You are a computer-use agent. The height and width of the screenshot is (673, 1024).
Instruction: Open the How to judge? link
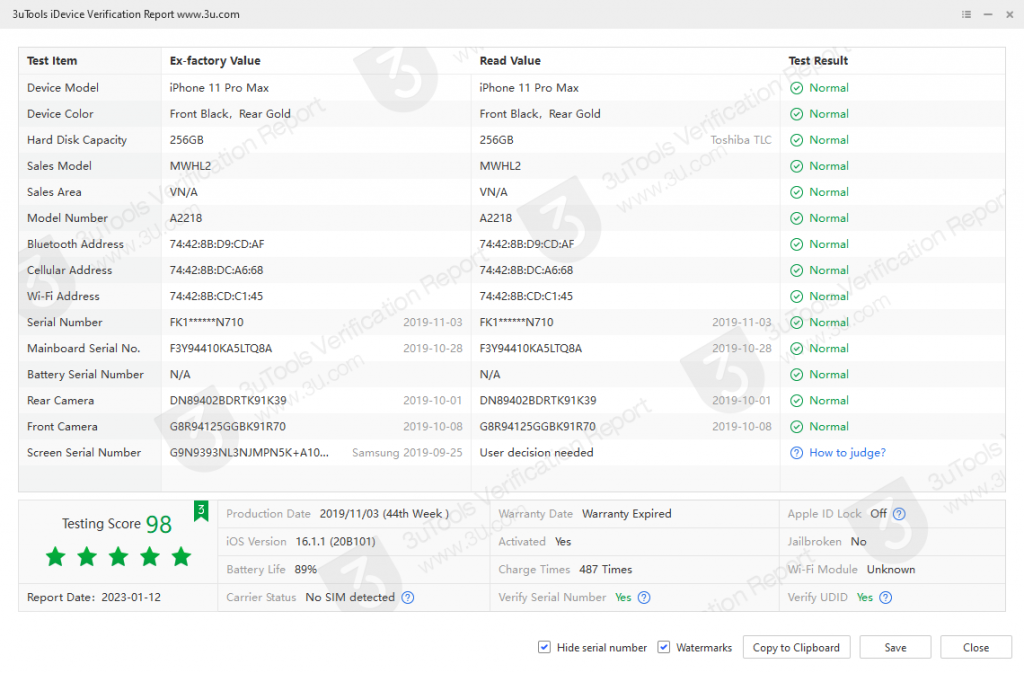click(847, 452)
